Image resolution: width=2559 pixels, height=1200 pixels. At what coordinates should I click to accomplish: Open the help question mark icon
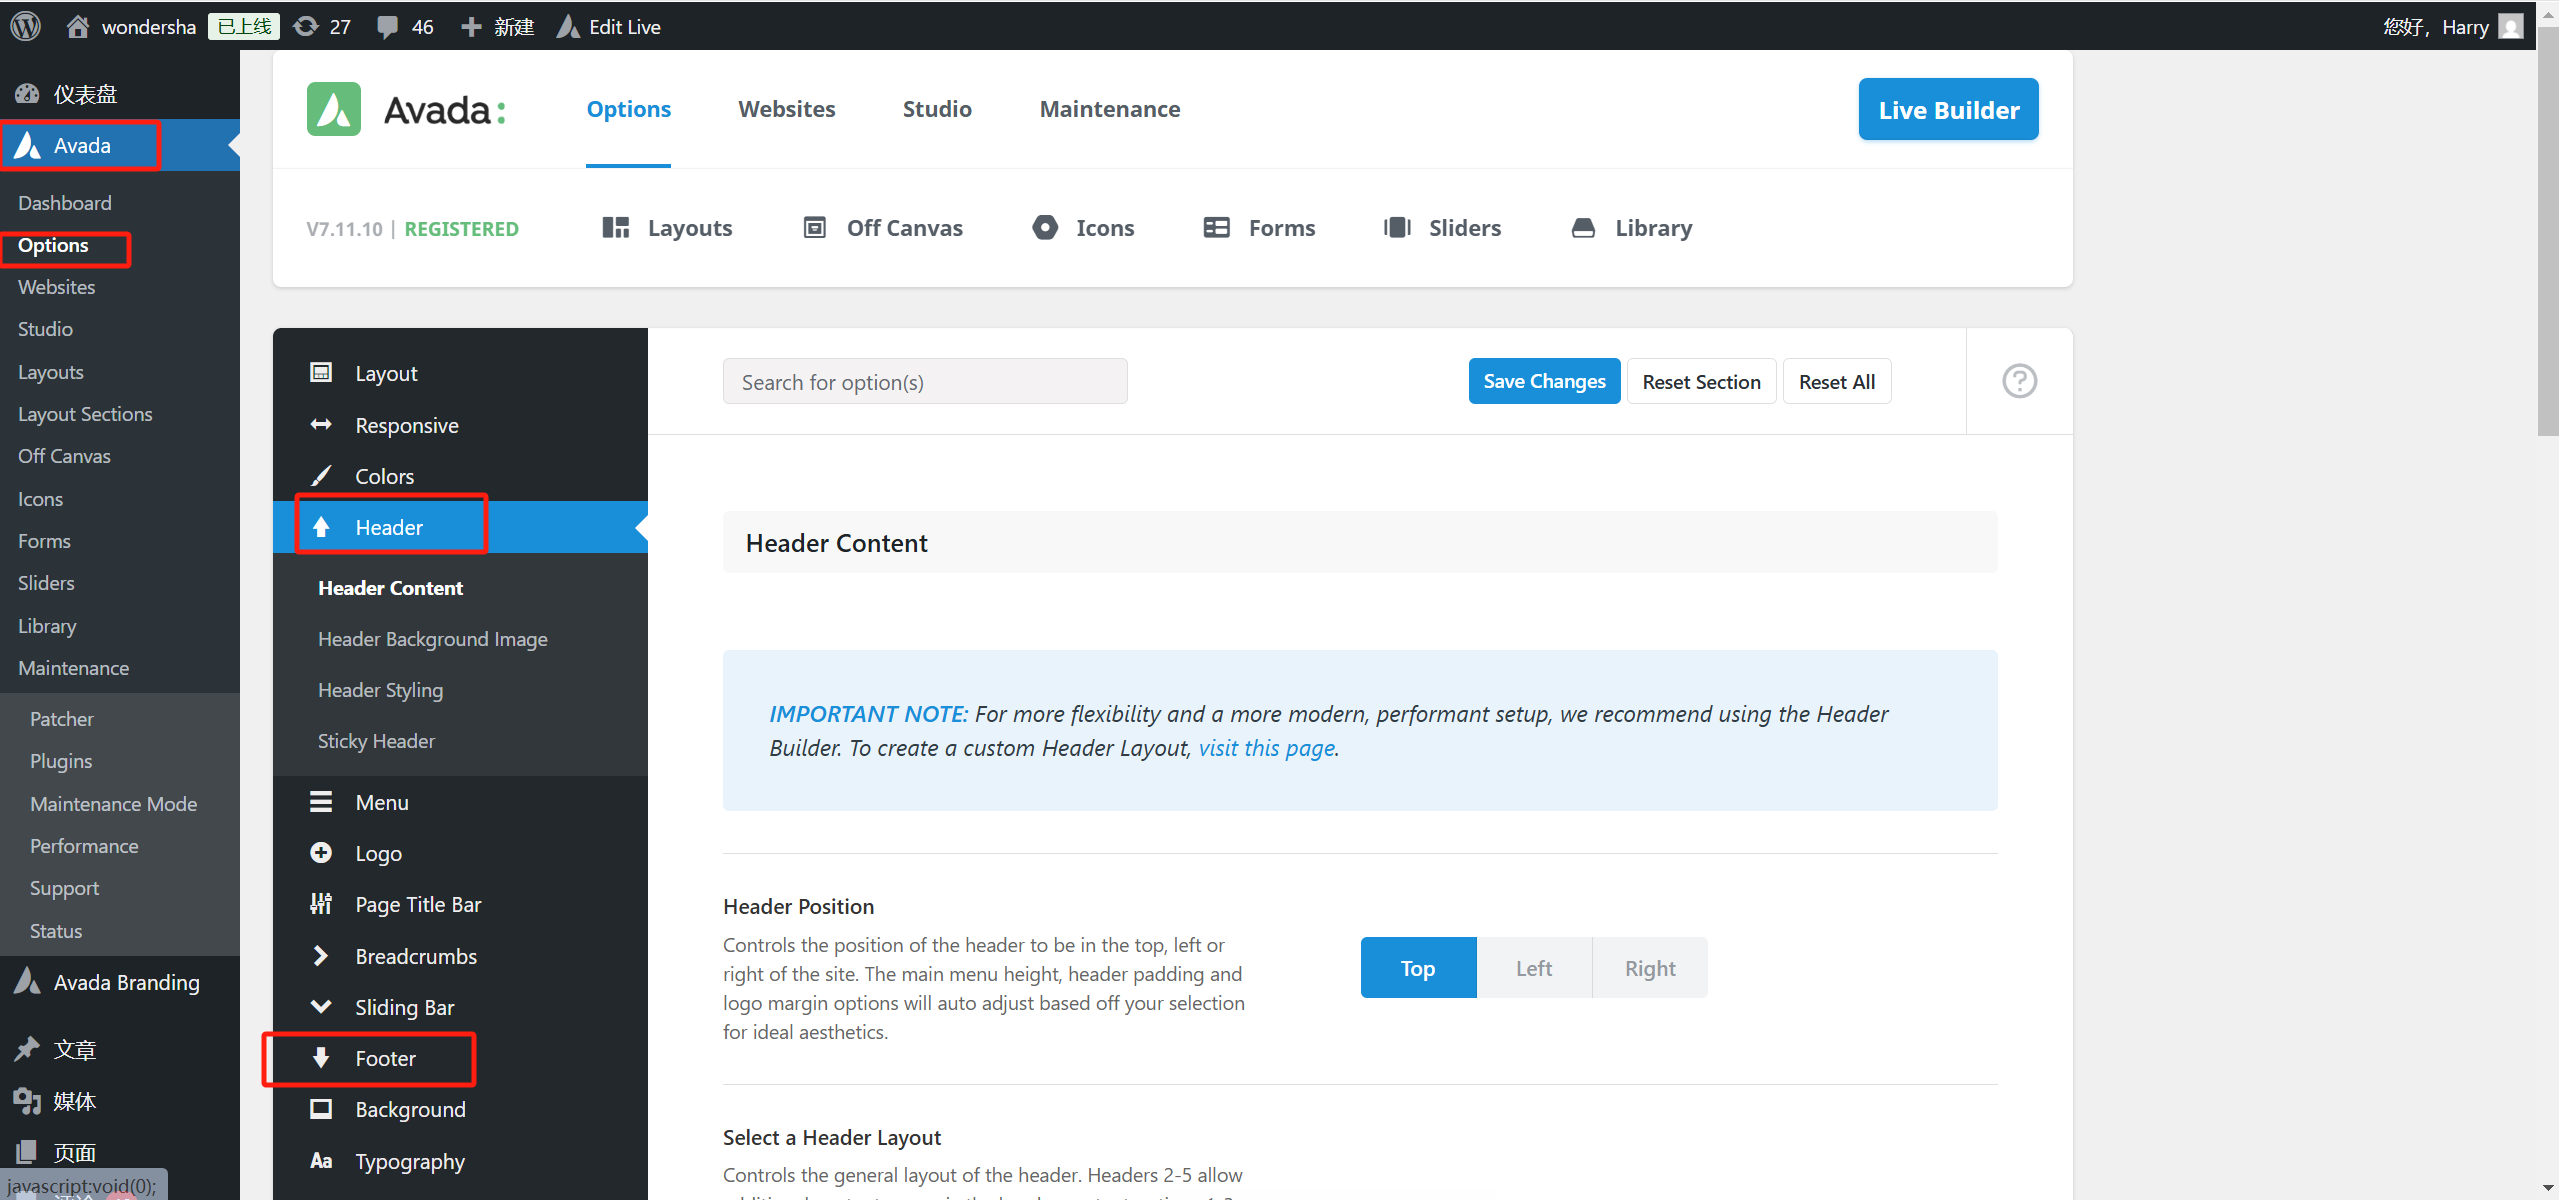point(2019,381)
